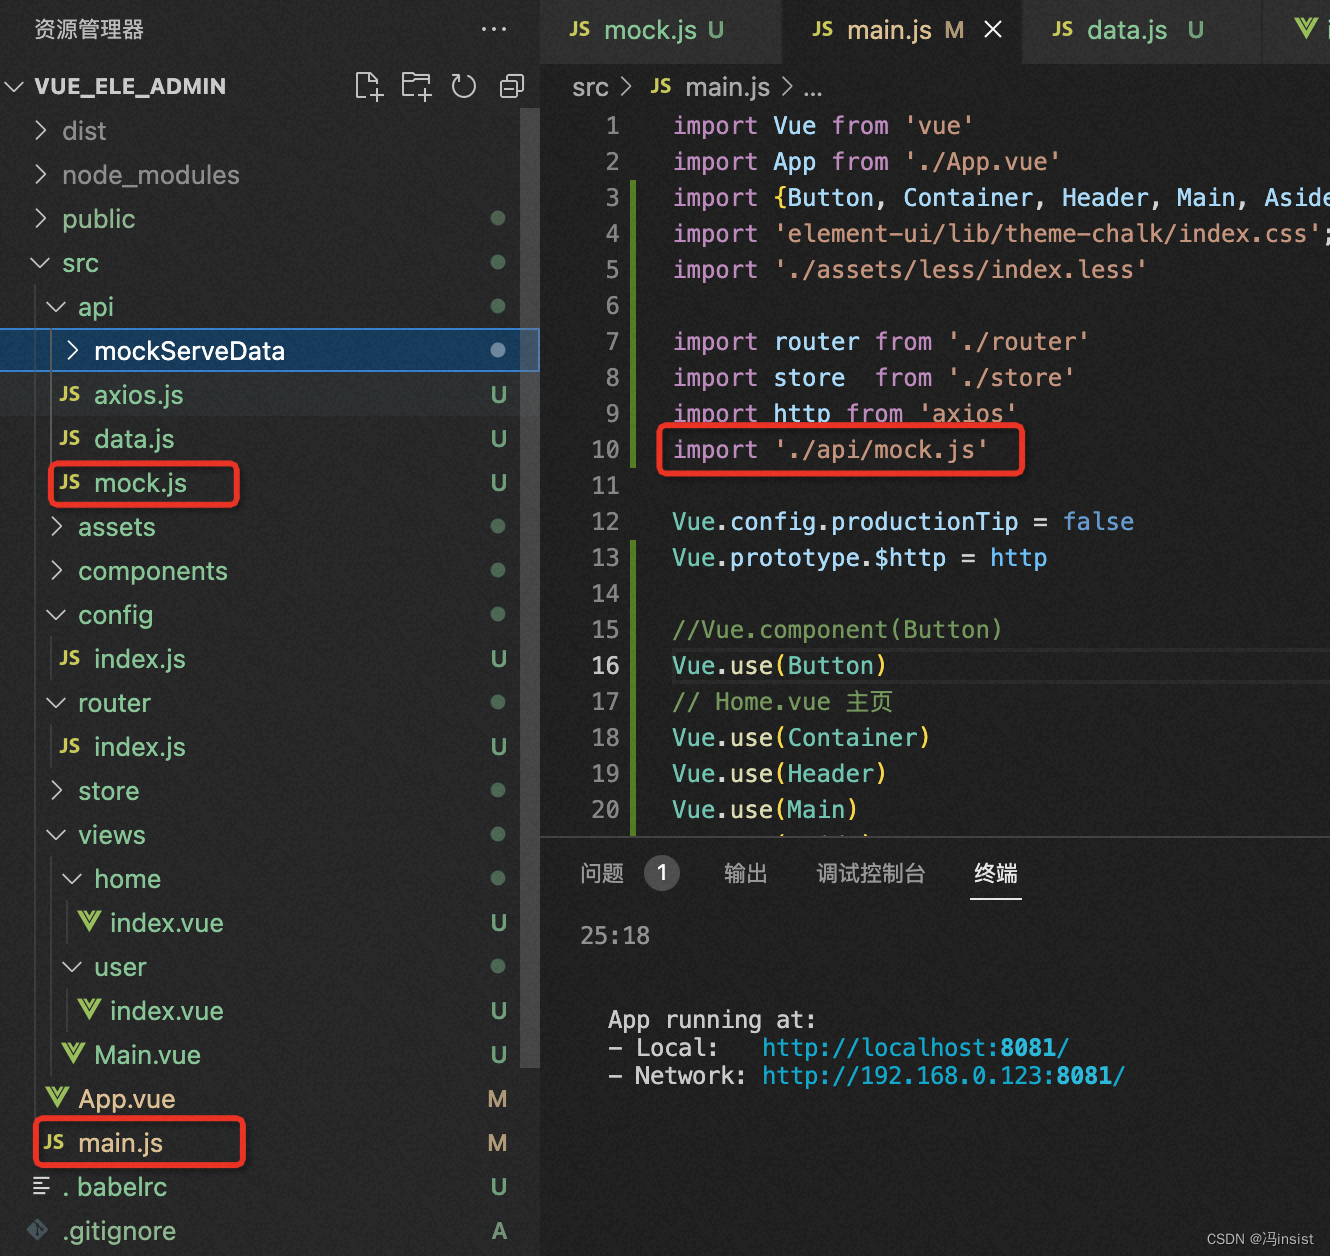
Task: Open the .babelrc file
Action: (x=270, y=1187)
